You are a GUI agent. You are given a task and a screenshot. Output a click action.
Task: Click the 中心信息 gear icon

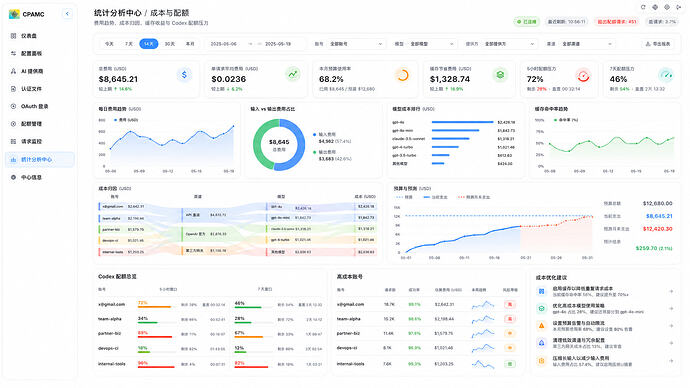(x=13, y=177)
